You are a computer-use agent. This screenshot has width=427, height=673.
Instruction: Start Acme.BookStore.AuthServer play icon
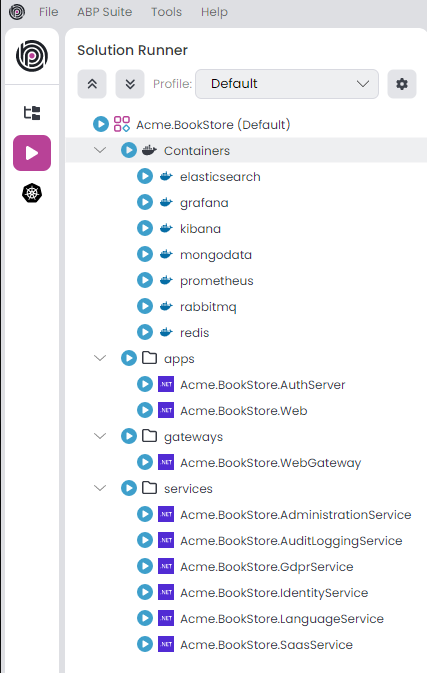[145, 384]
